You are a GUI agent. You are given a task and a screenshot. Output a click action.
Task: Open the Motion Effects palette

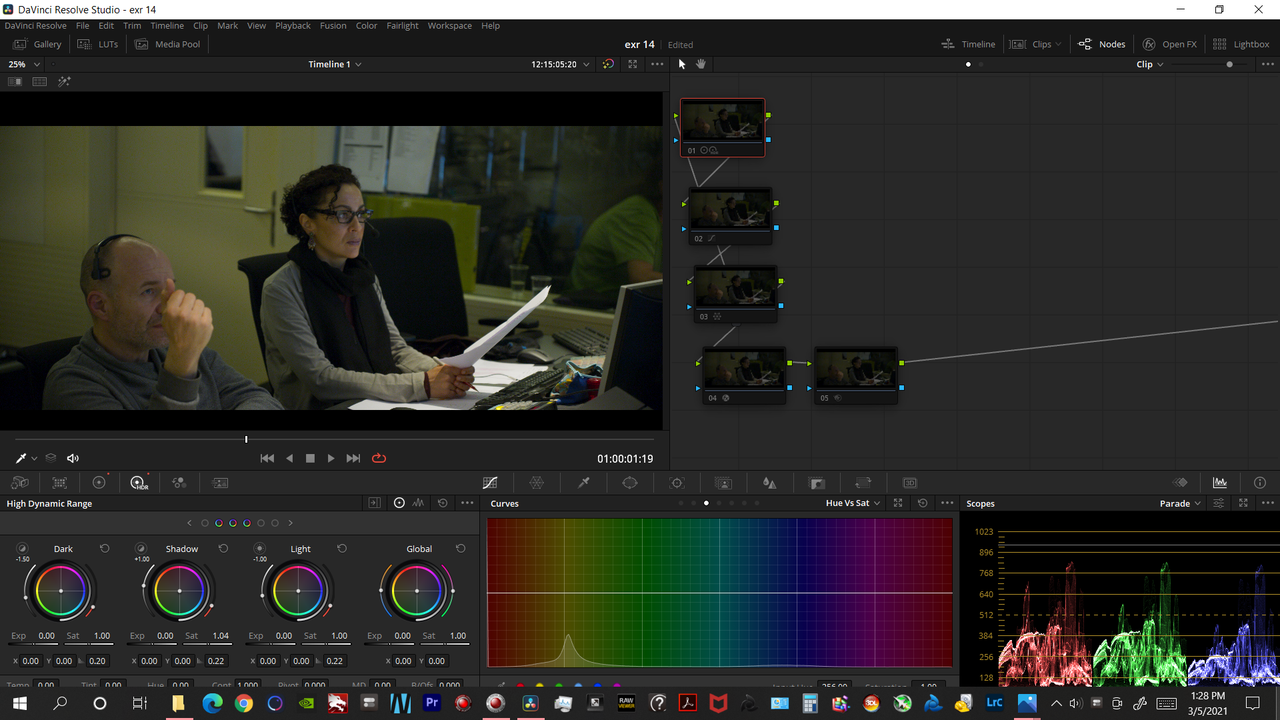pyautogui.click(x=220, y=483)
